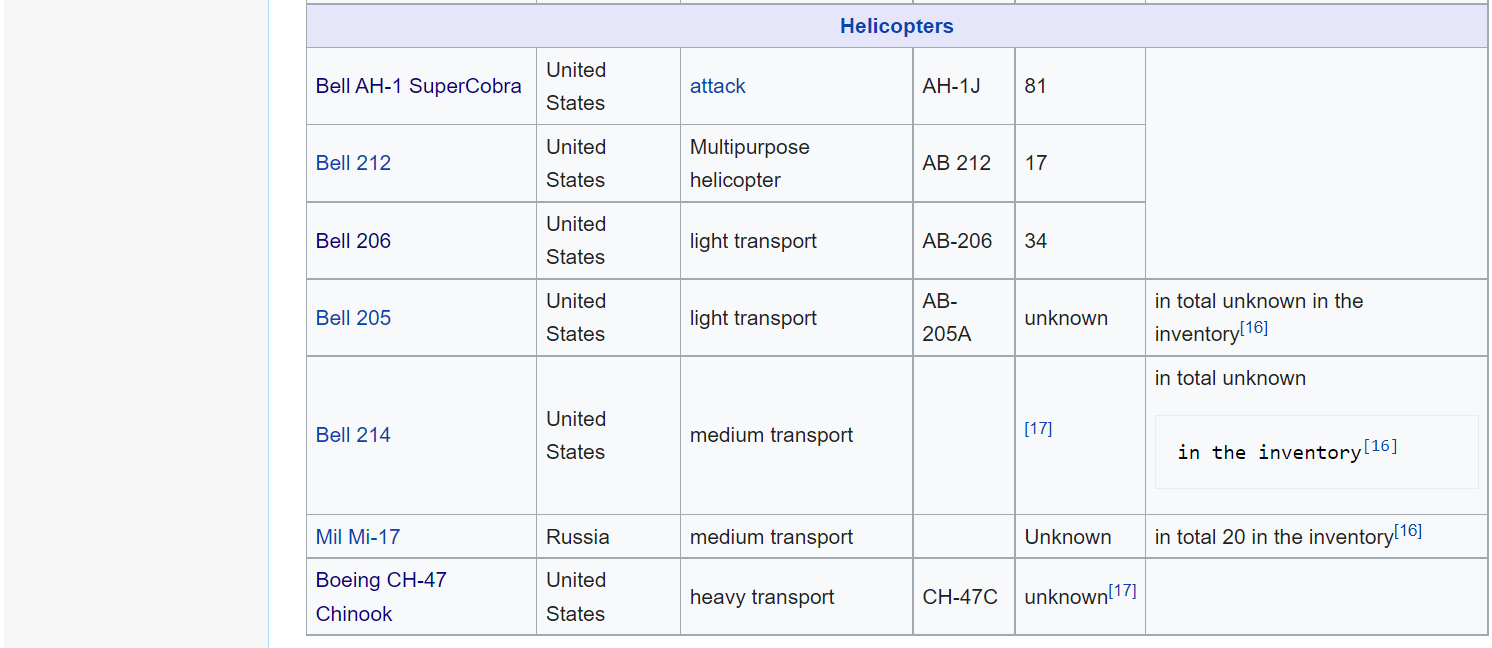Viewport: 1492px width, 648px height.
Task: Click the 'attack' role link
Action: (717, 86)
